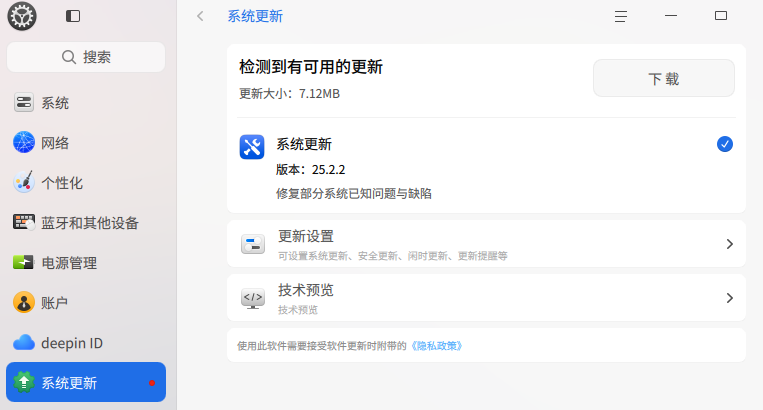Open the 隐私政策 link
763x410 pixels.
[x=436, y=346]
